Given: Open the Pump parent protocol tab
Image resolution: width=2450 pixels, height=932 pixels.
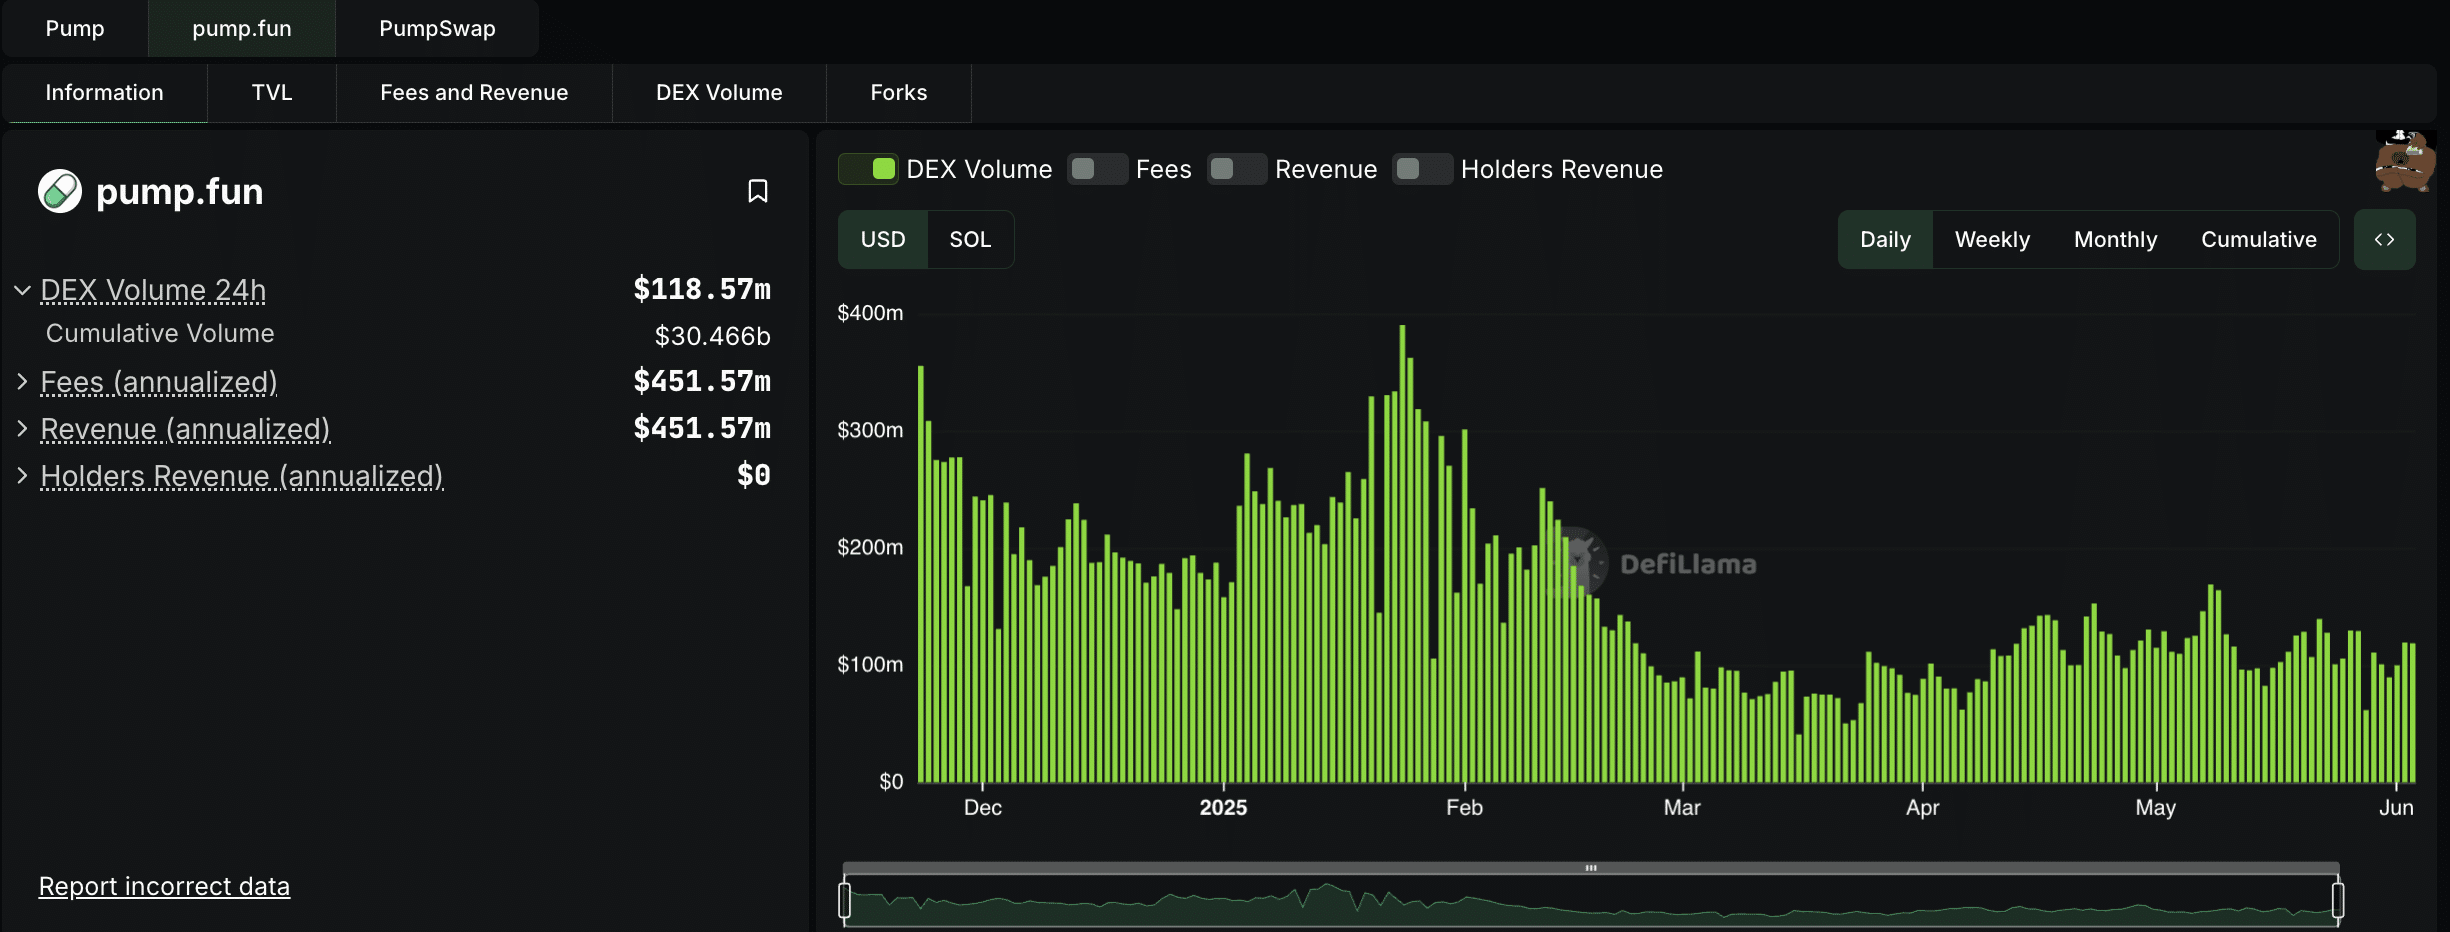Looking at the screenshot, I should [x=75, y=28].
